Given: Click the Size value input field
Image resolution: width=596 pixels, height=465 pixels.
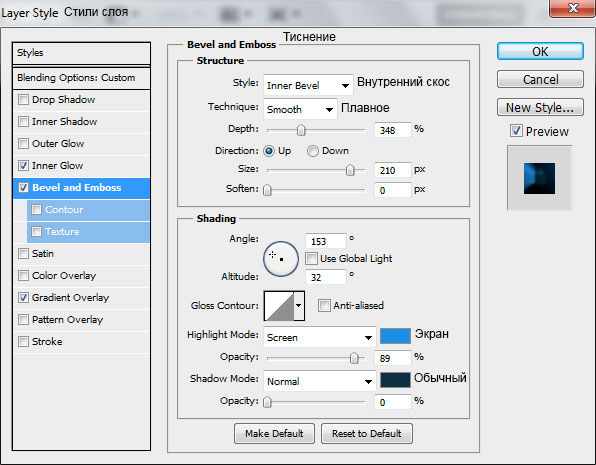Looking at the screenshot, I should (393, 170).
